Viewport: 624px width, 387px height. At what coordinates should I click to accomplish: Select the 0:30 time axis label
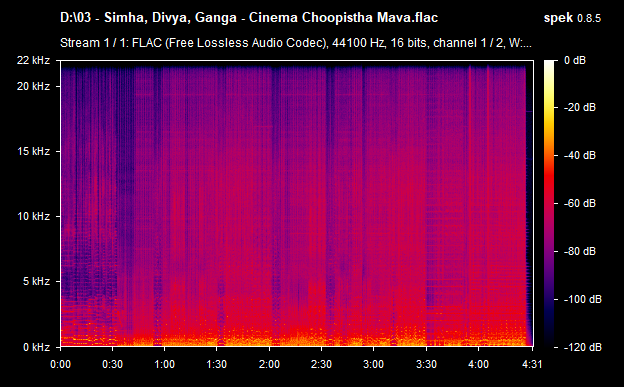pos(113,364)
